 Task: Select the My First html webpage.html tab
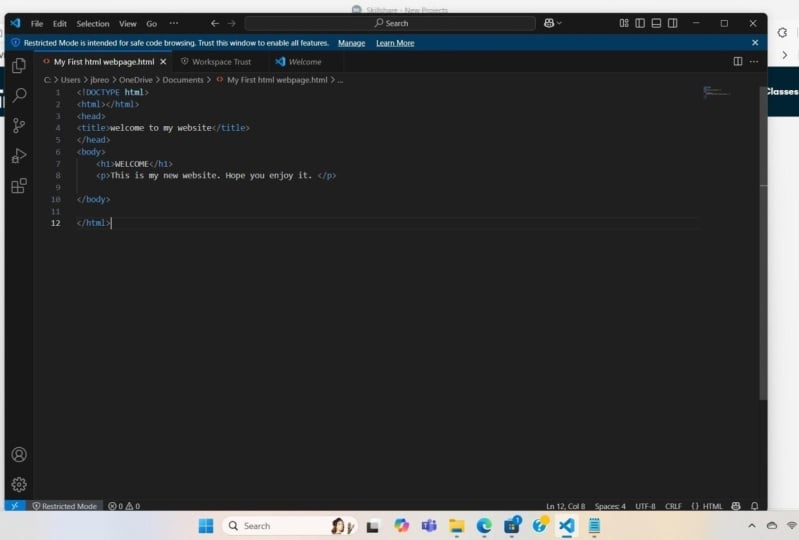click(103, 62)
